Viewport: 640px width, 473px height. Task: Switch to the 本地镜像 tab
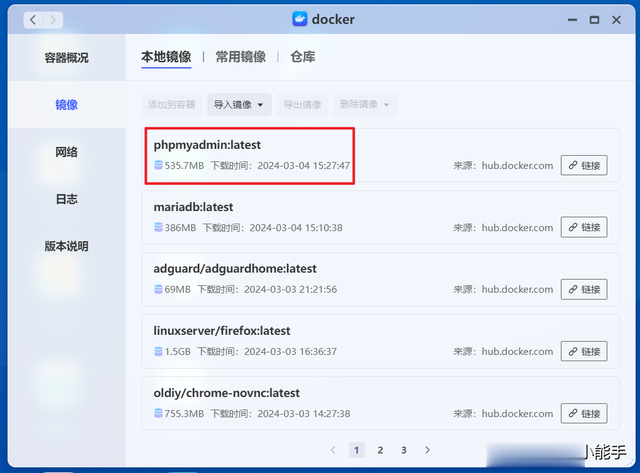point(166,57)
